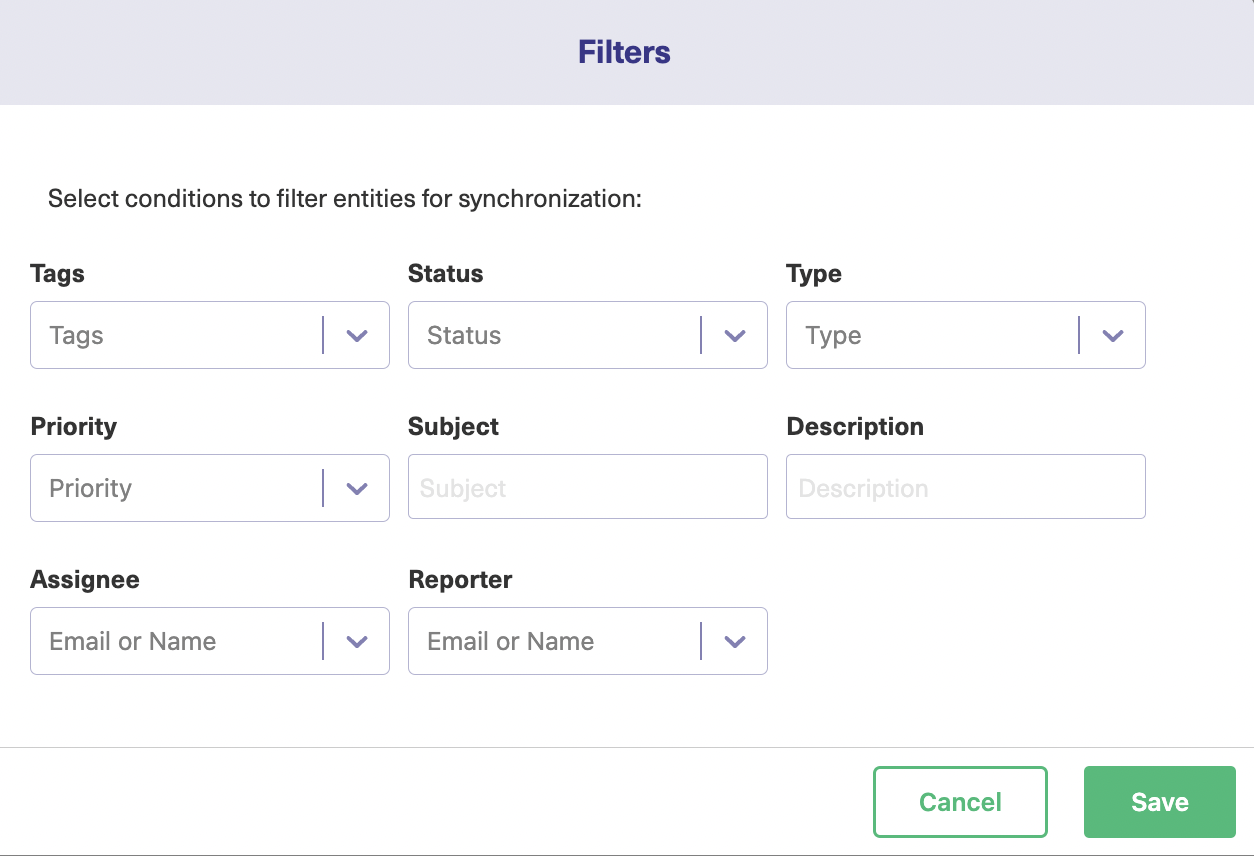
Task: Click the chevron arrow in the Type dropdown
Action: pos(1113,336)
